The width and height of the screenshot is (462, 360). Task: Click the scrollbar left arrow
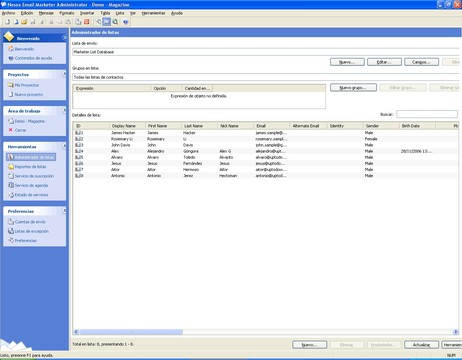[76, 332]
